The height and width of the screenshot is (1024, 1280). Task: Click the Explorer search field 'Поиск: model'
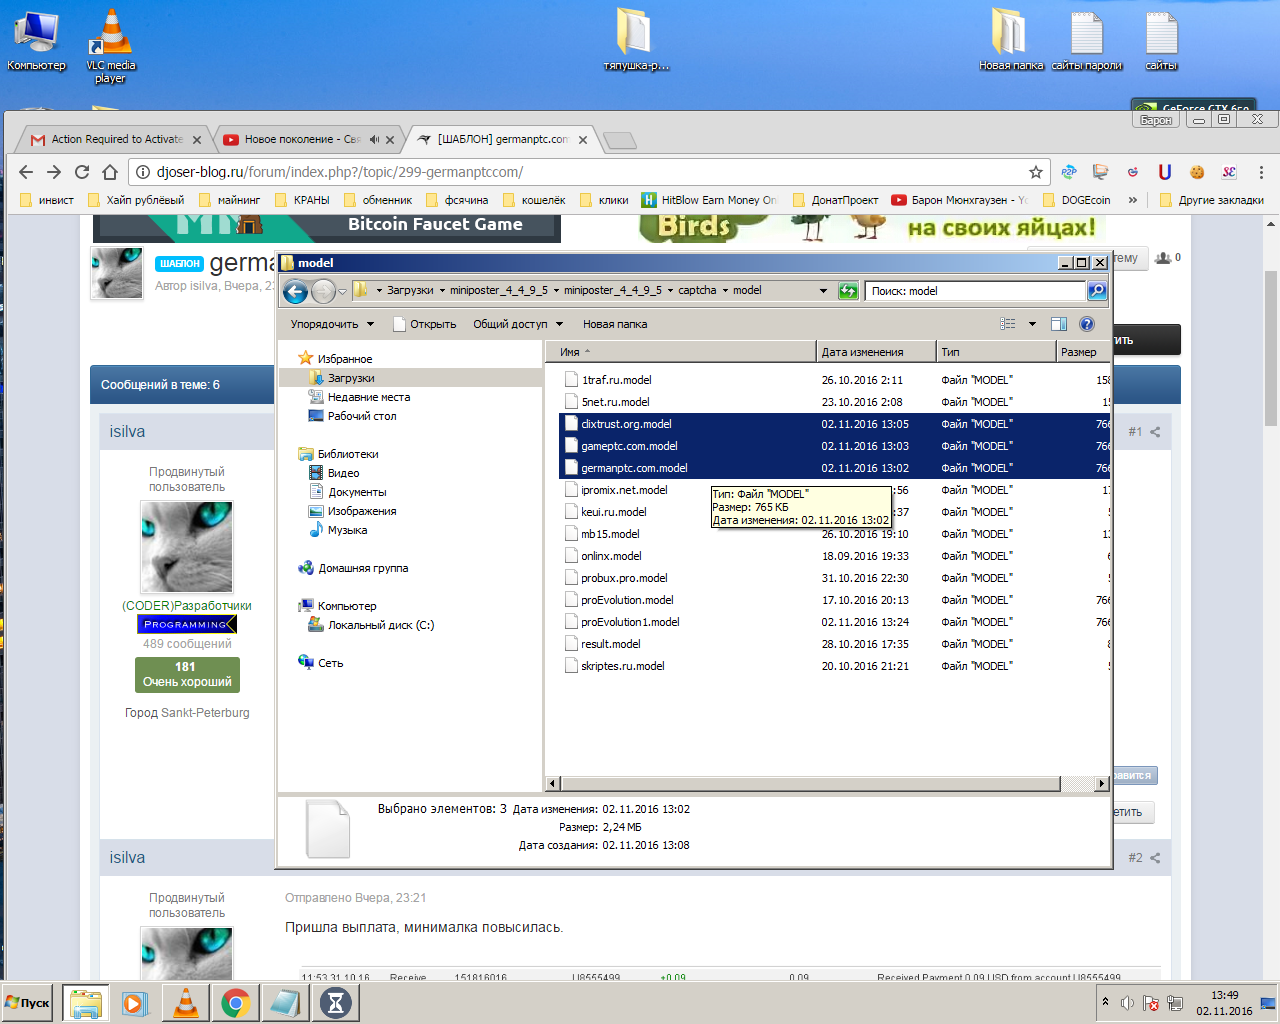tap(975, 291)
